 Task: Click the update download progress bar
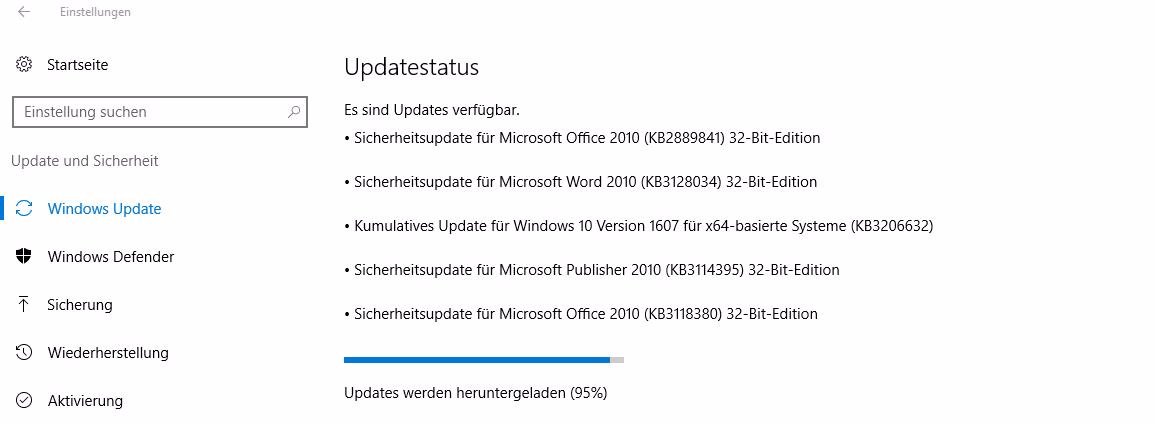[x=484, y=360]
